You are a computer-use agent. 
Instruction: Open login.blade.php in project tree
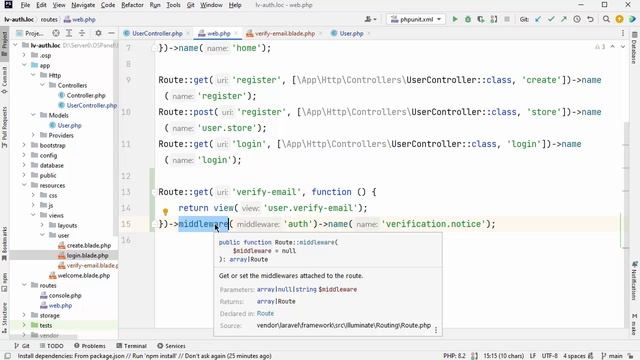click(87, 256)
